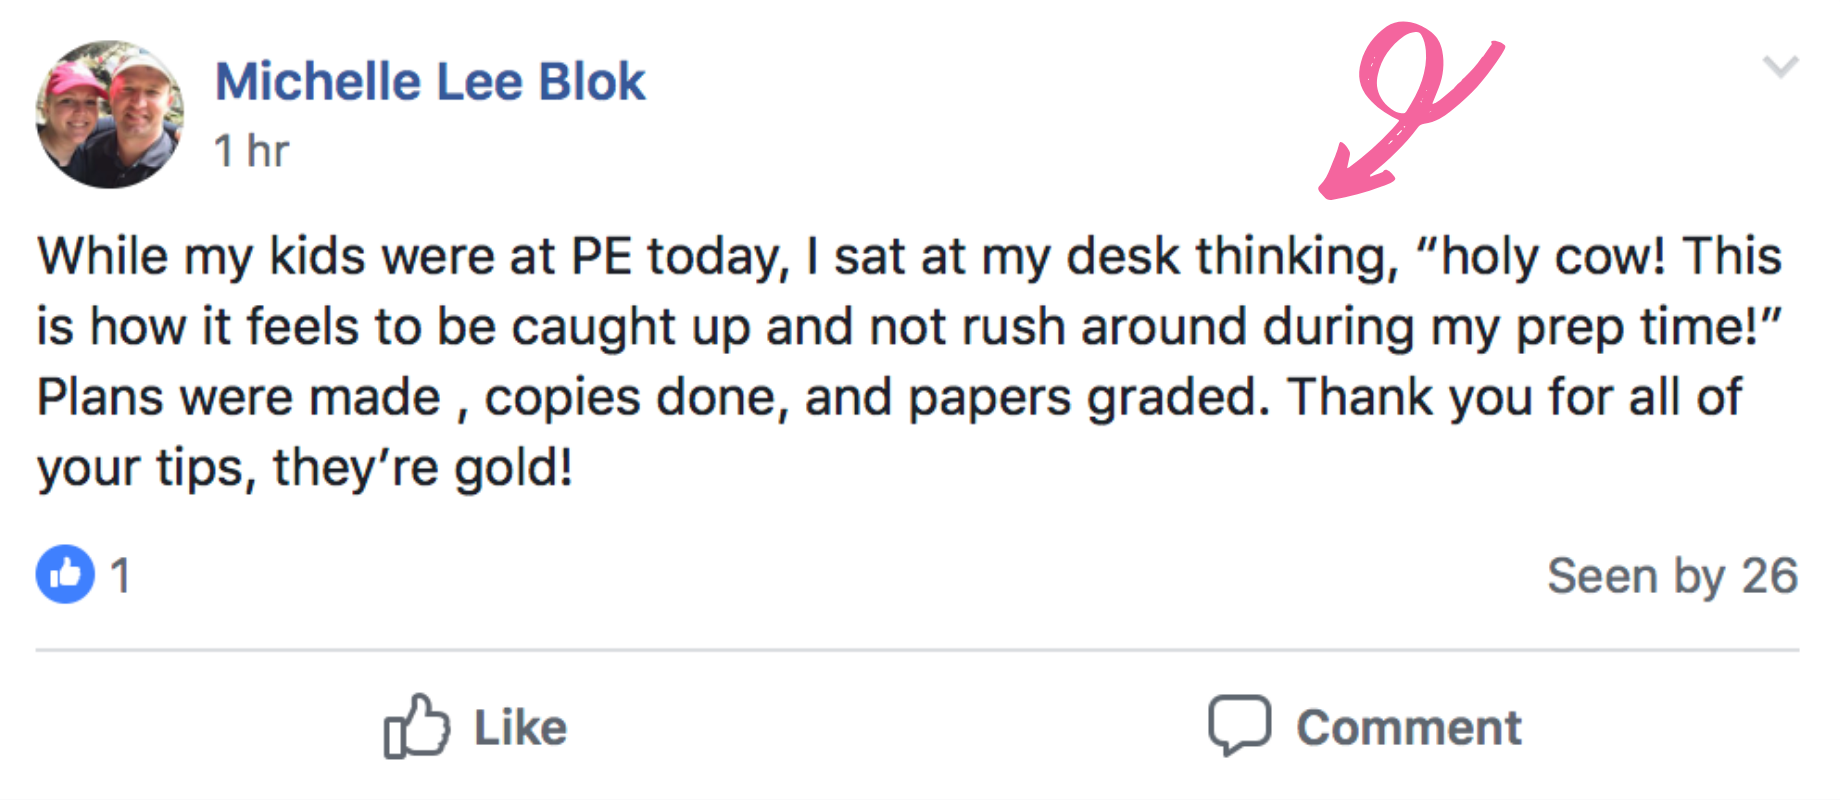The height and width of the screenshot is (800, 1840).
Task: Click "they're gold!" at the post's end
Action: coord(423,468)
